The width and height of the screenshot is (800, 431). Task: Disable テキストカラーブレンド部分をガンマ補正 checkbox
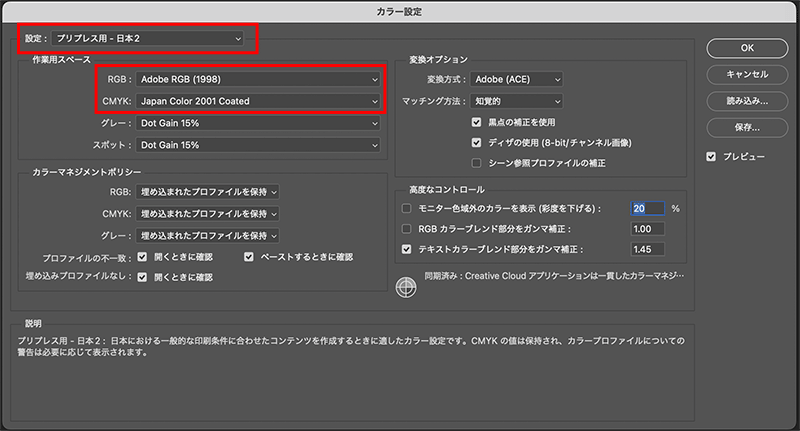point(407,249)
